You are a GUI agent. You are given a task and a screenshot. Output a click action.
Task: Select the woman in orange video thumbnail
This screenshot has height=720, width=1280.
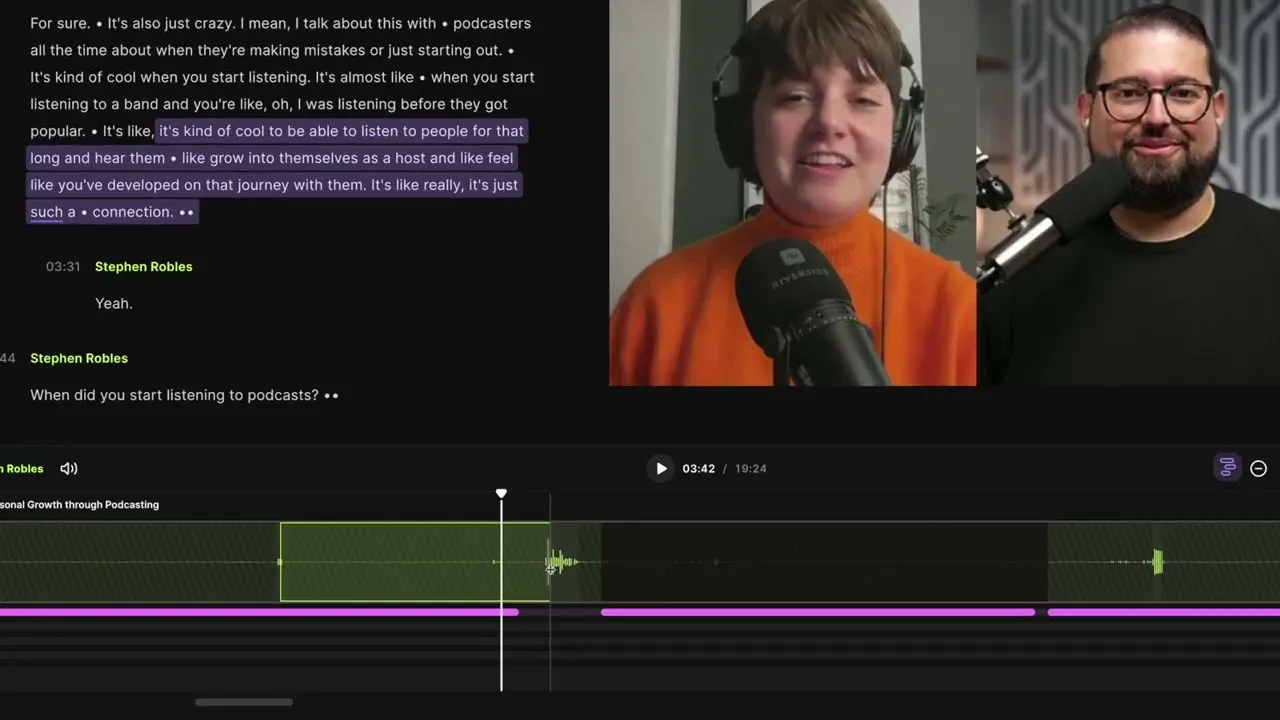pos(793,192)
